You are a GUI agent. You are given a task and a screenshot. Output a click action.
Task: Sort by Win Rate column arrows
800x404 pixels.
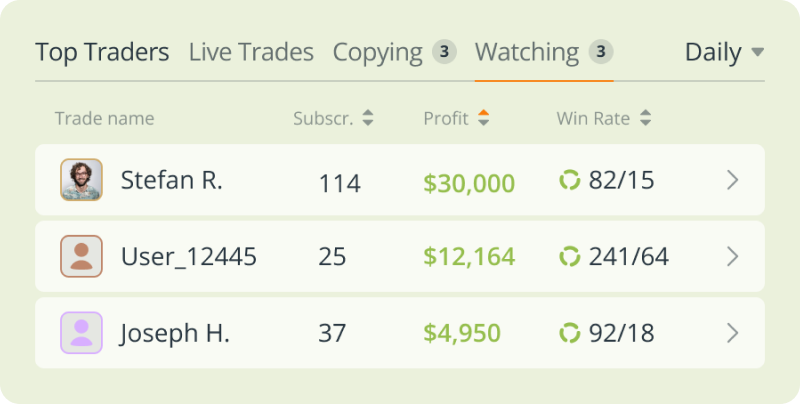[x=645, y=118]
